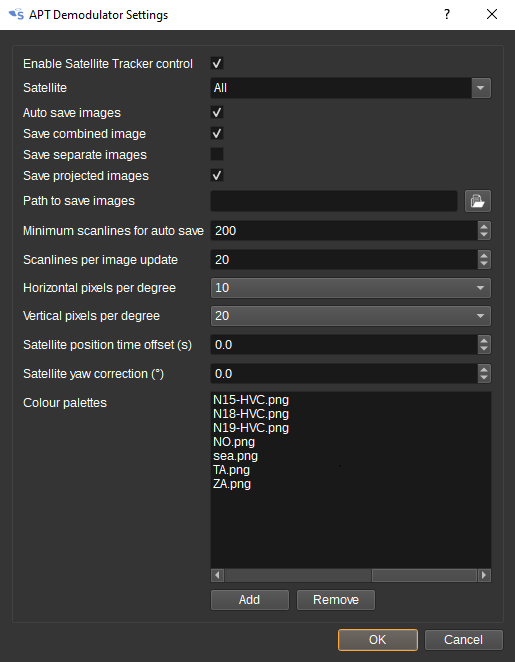Click left arrow of palette list scrollbar
This screenshot has height=662, width=515.
coord(217,575)
